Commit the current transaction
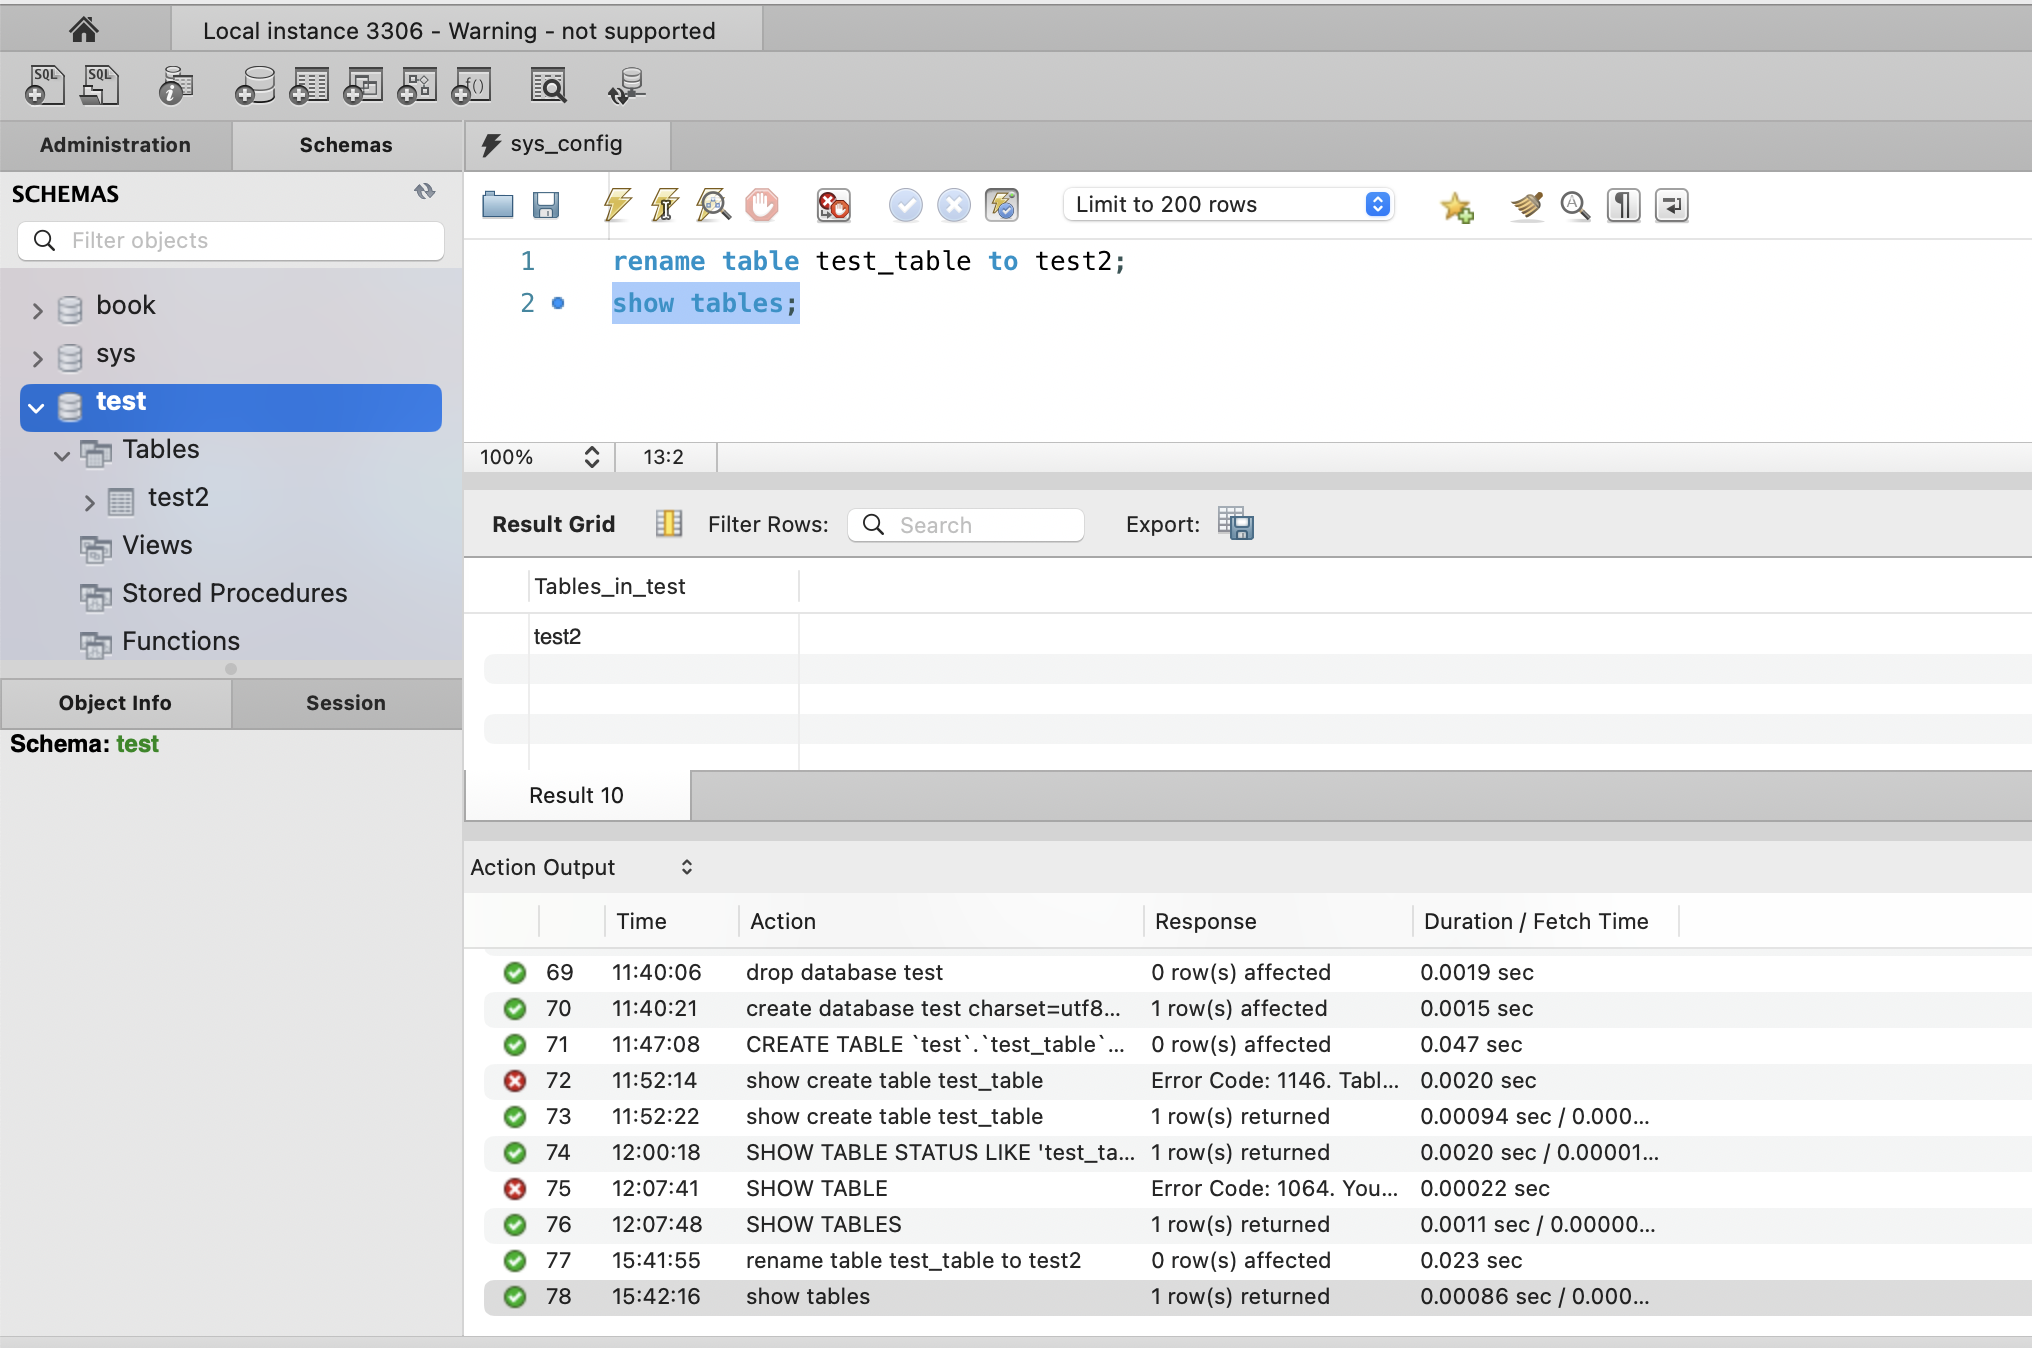Screen dimensions: 2032x1348 [x=905, y=205]
